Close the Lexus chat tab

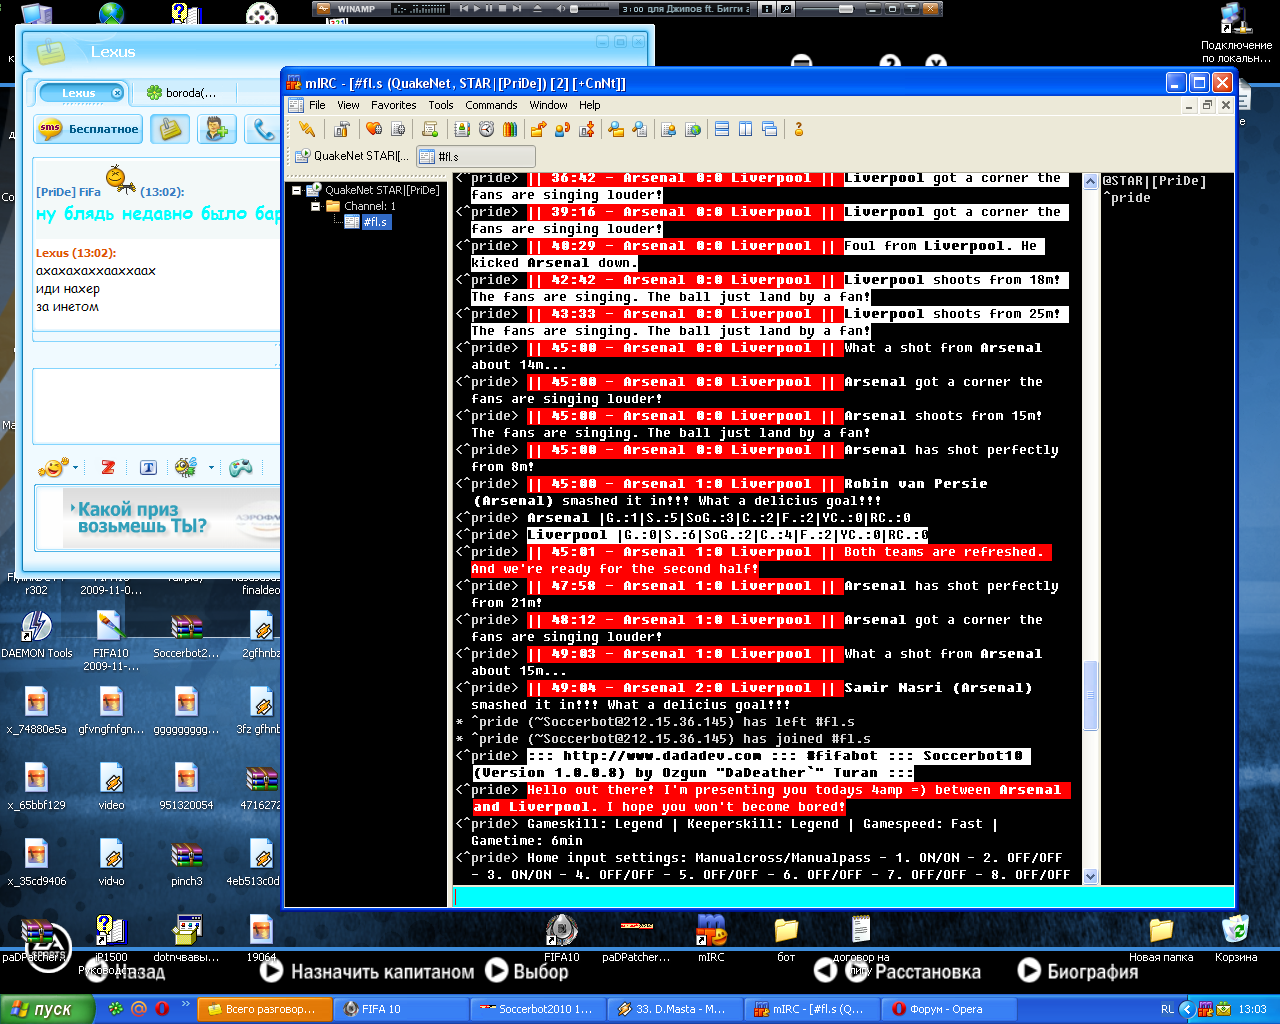117,93
